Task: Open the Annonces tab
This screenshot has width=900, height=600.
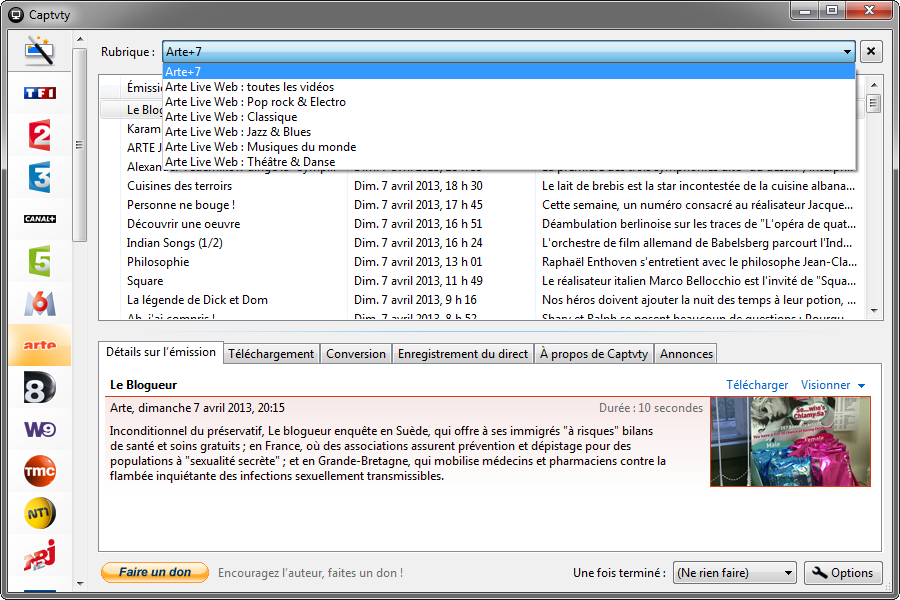Action: point(686,354)
